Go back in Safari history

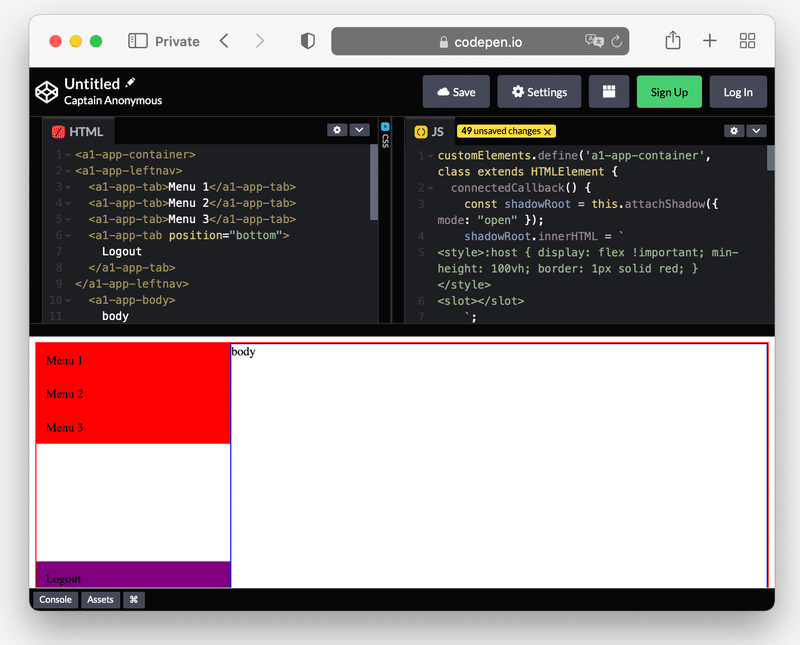(224, 41)
